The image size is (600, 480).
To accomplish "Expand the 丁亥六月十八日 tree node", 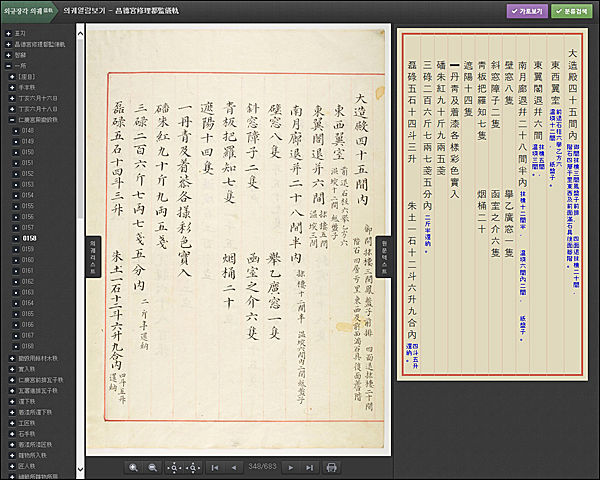I will coord(12,109).
